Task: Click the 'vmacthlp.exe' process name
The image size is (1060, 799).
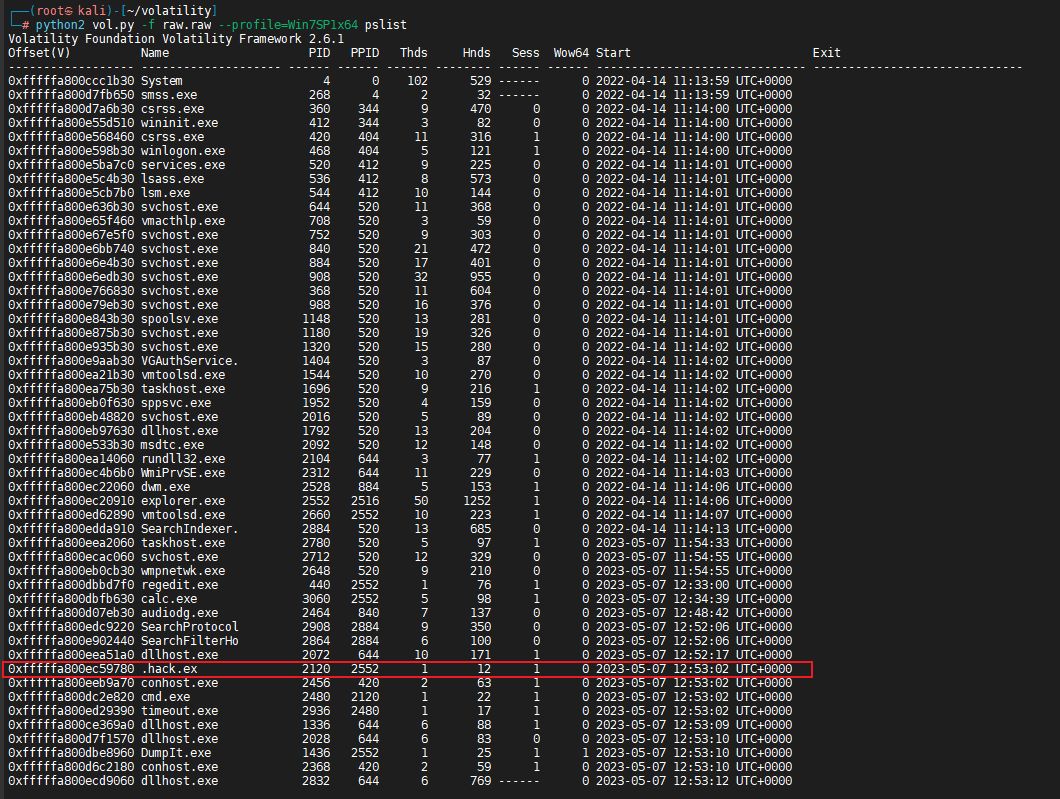Action: (x=183, y=221)
